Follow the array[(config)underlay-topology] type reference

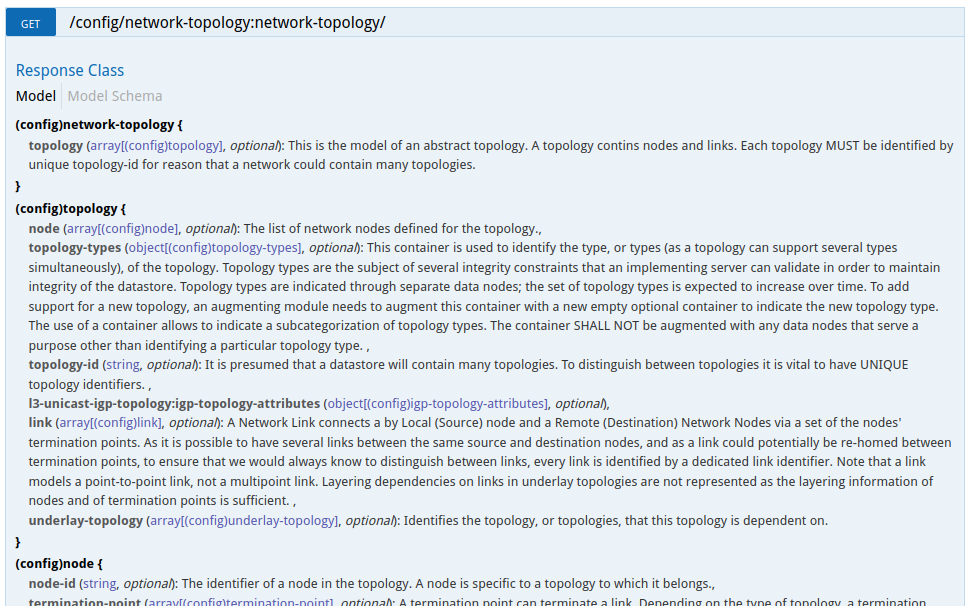[x=244, y=520]
